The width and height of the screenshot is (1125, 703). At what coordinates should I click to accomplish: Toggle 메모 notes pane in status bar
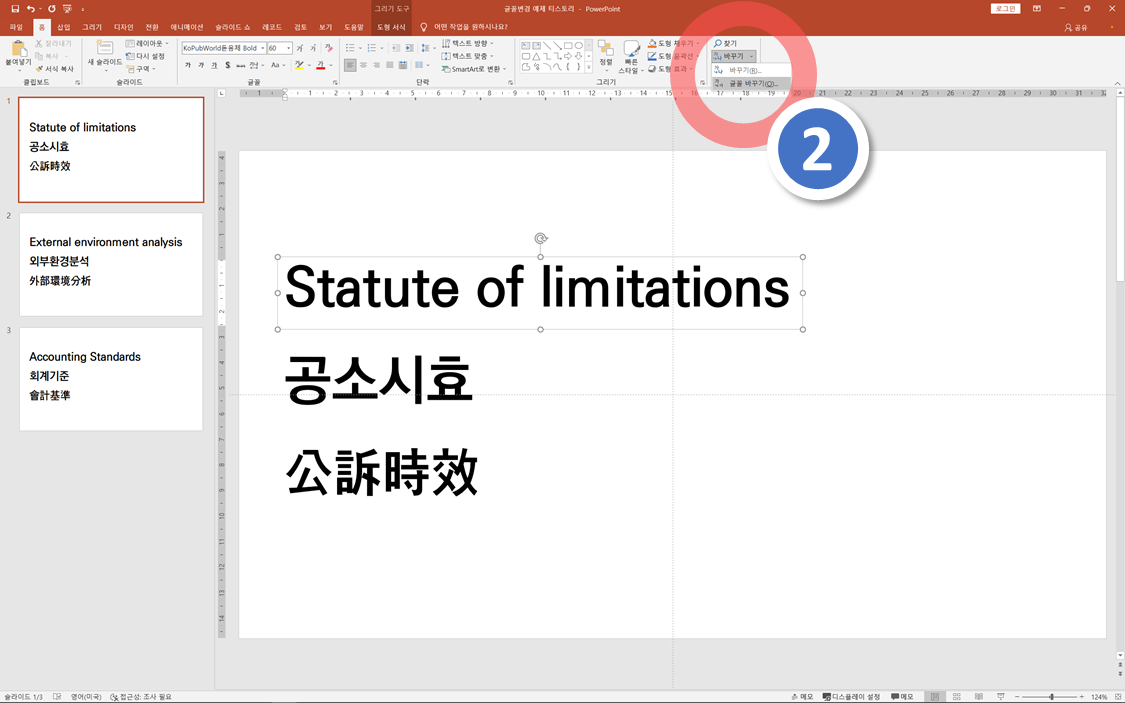point(802,697)
